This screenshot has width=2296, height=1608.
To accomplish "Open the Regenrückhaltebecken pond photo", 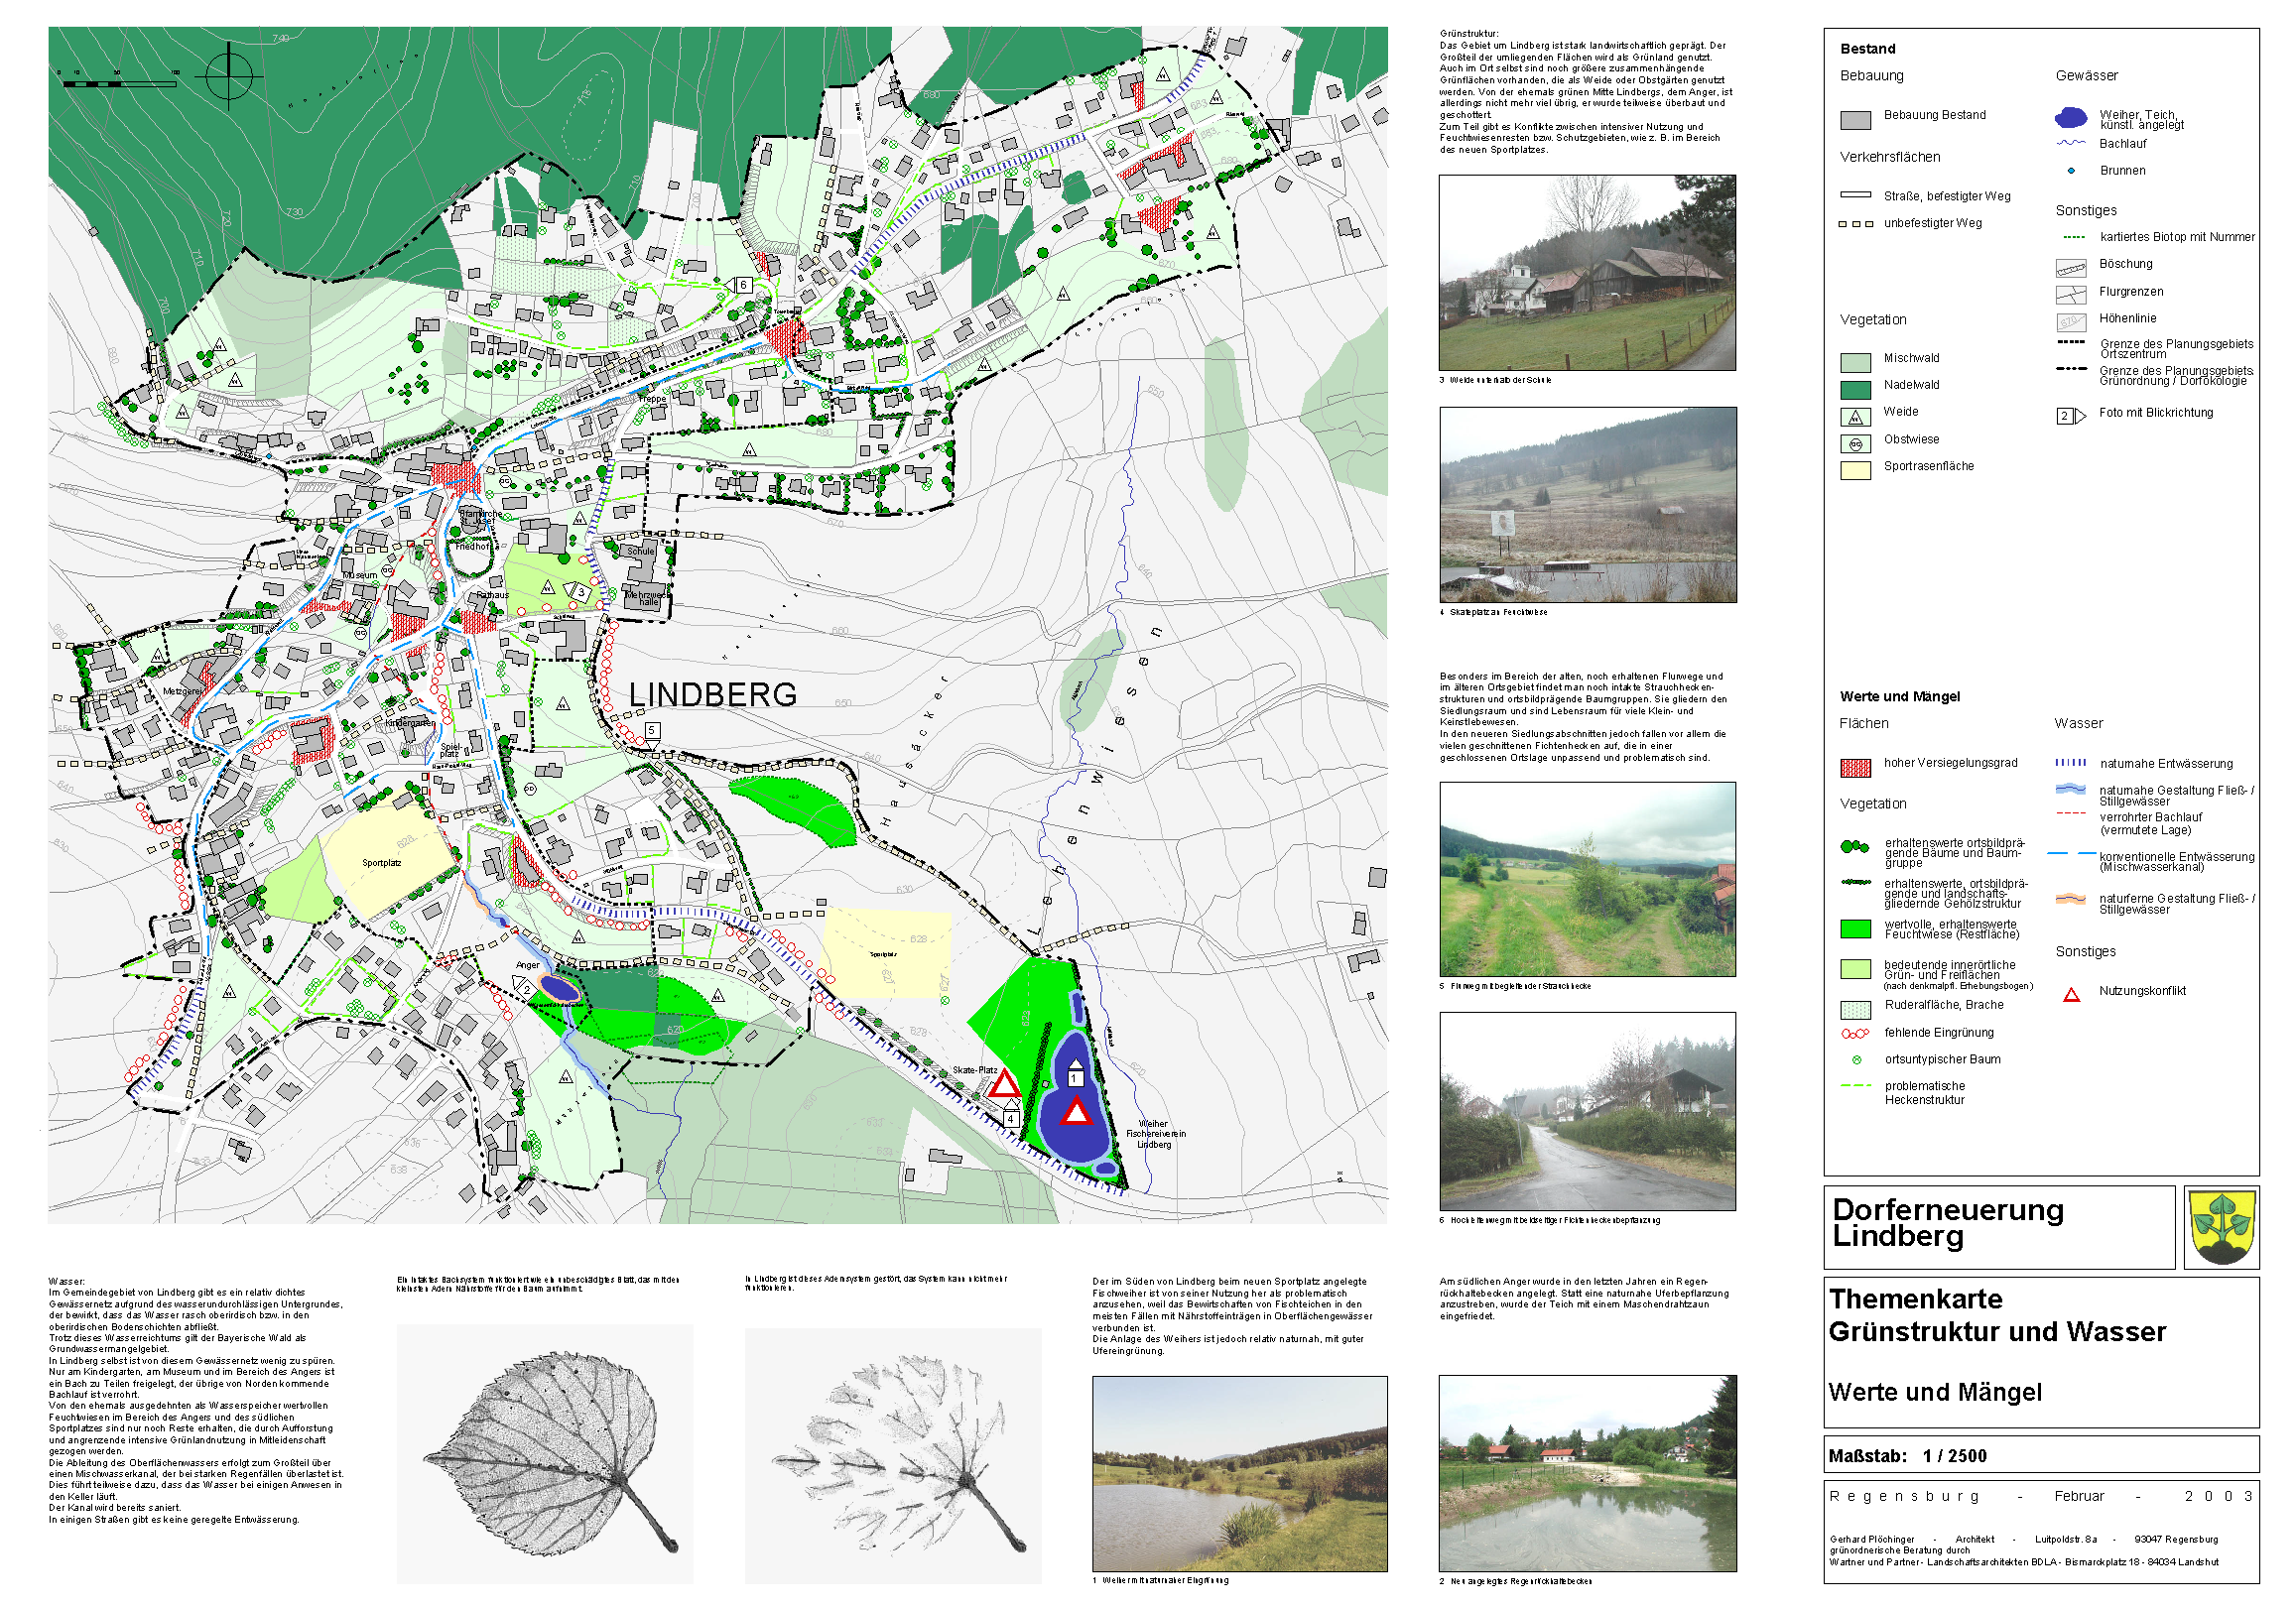I will (x=1586, y=1472).
